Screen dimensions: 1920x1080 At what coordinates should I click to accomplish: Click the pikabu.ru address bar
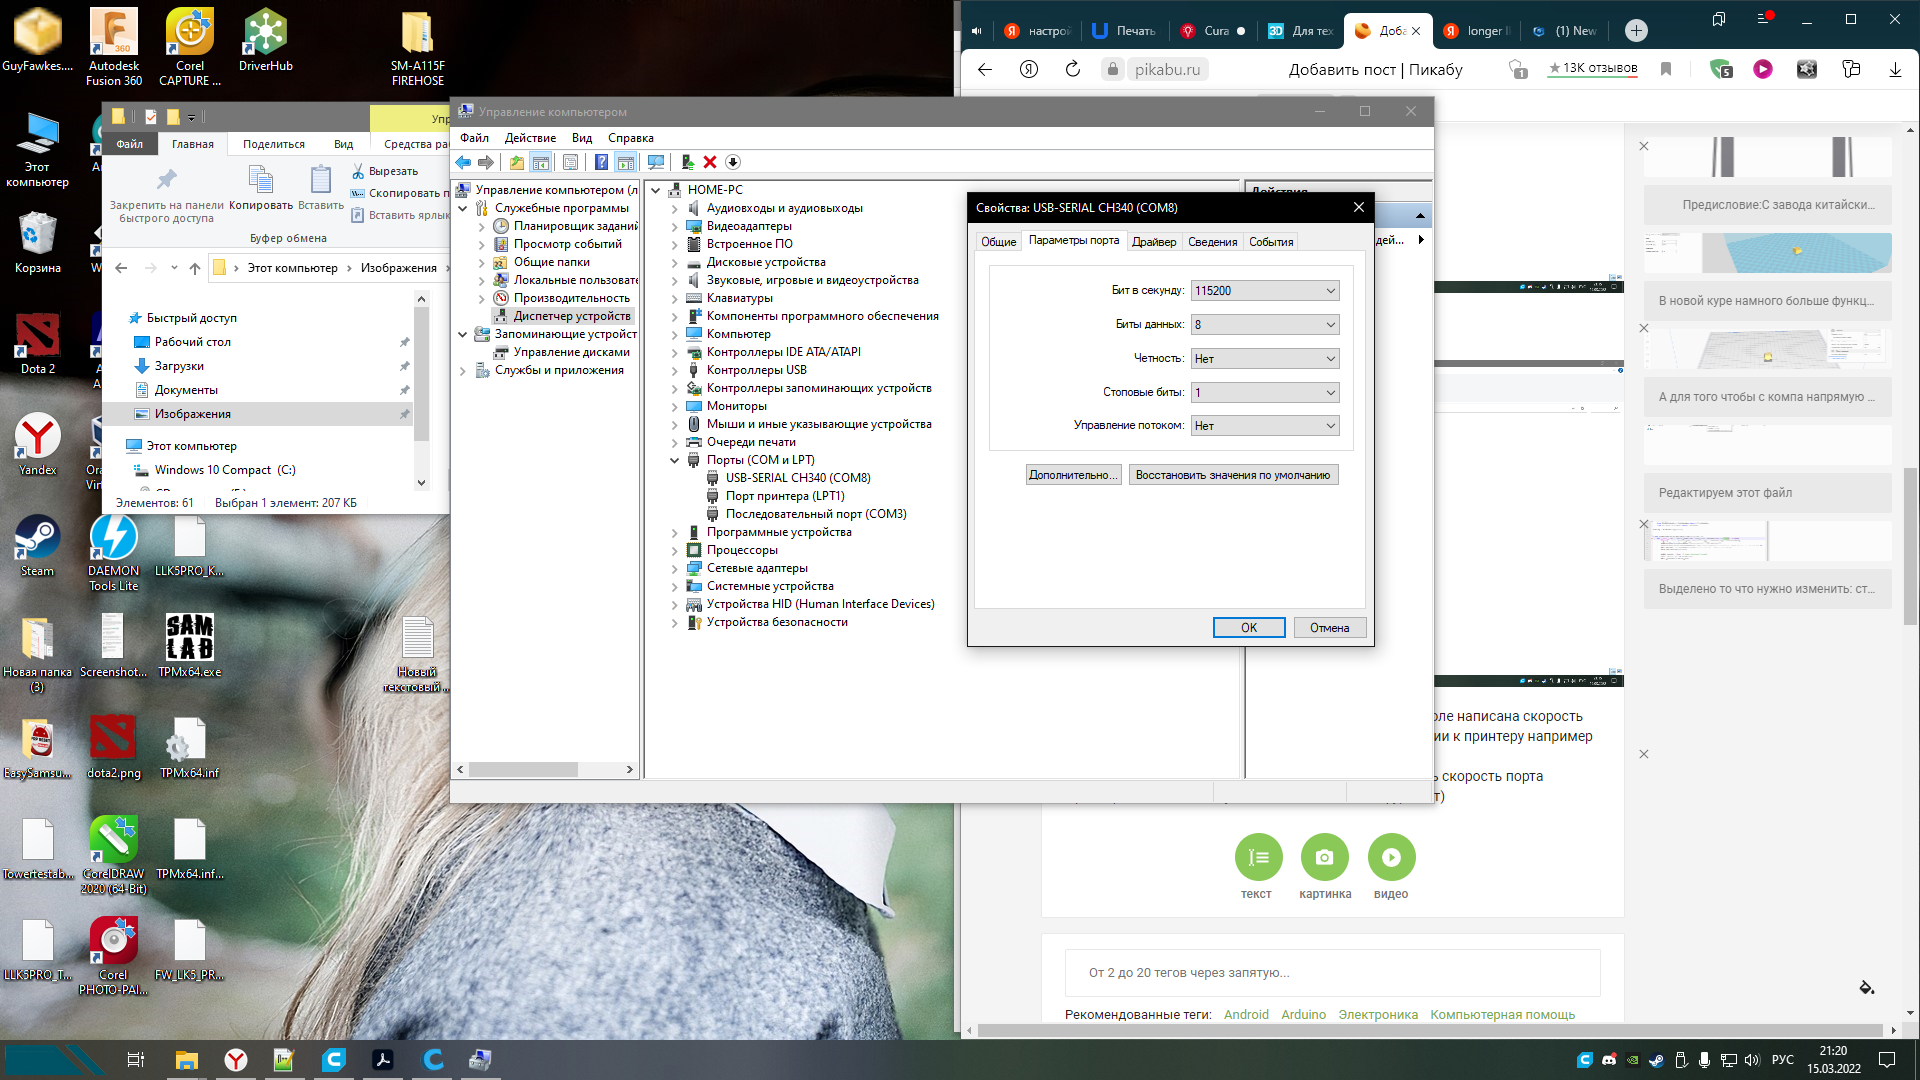coord(1166,69)
